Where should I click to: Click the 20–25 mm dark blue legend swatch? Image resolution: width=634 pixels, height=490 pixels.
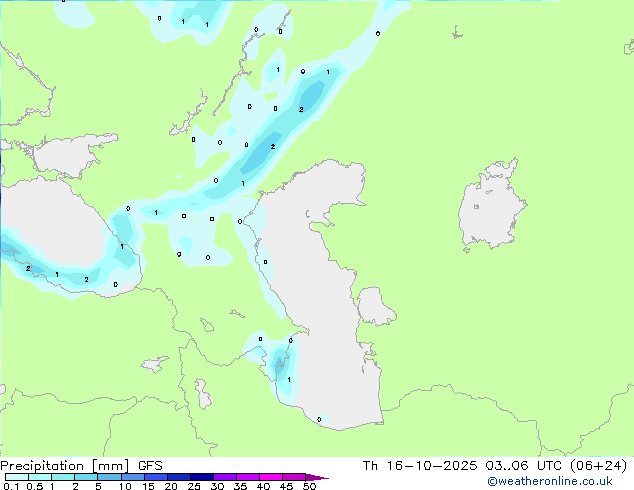tap(178, 477)
